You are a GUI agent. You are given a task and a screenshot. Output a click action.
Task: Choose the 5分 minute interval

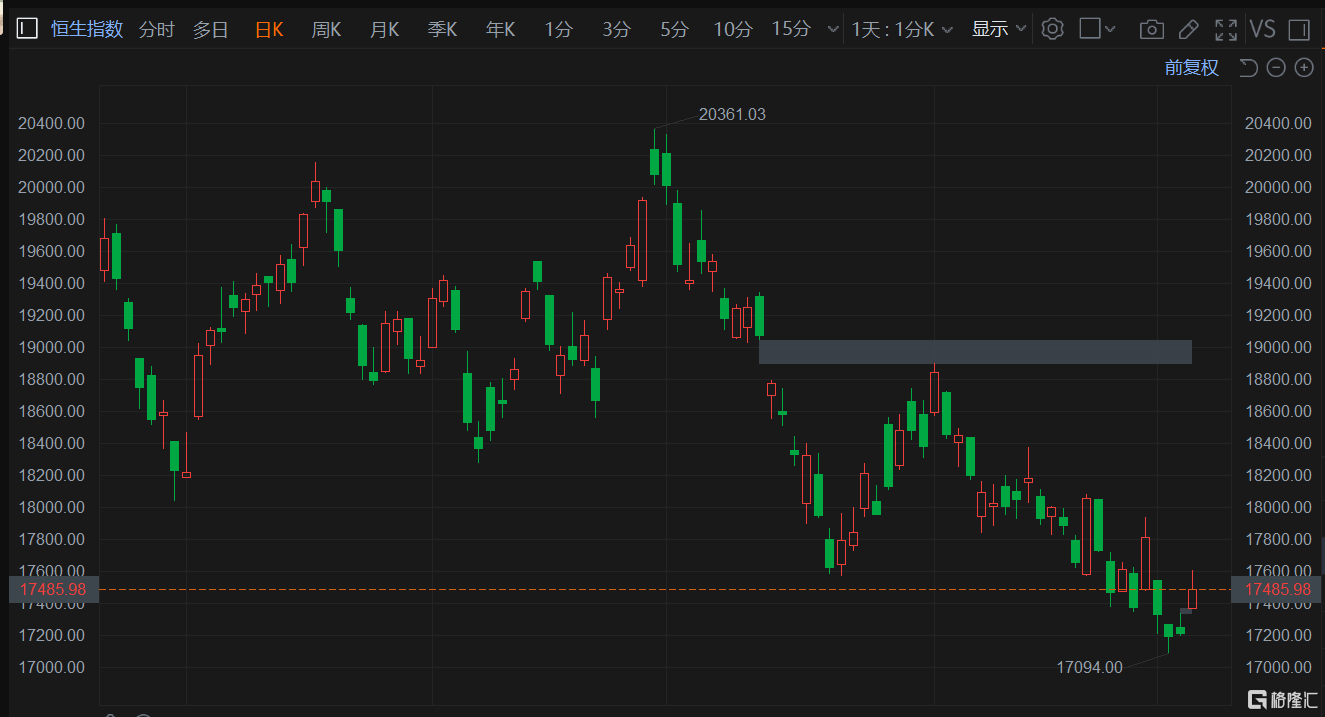point(674,30)
